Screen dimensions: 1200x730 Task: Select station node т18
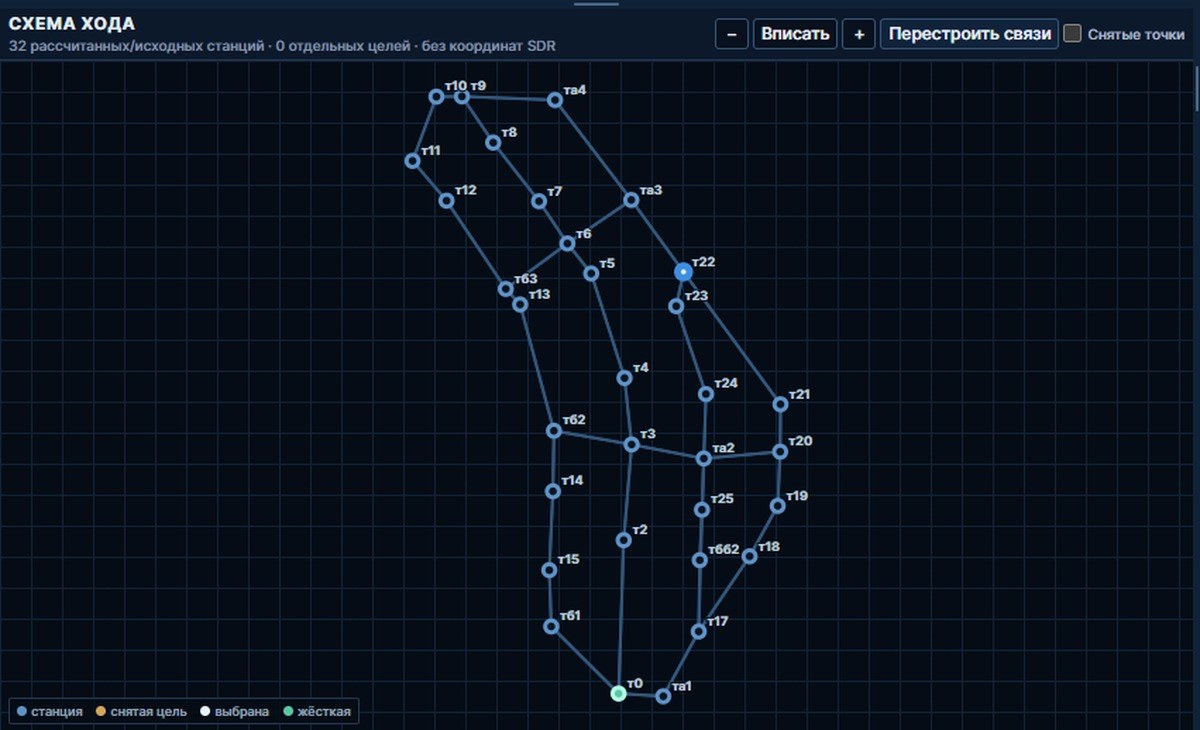749,556
